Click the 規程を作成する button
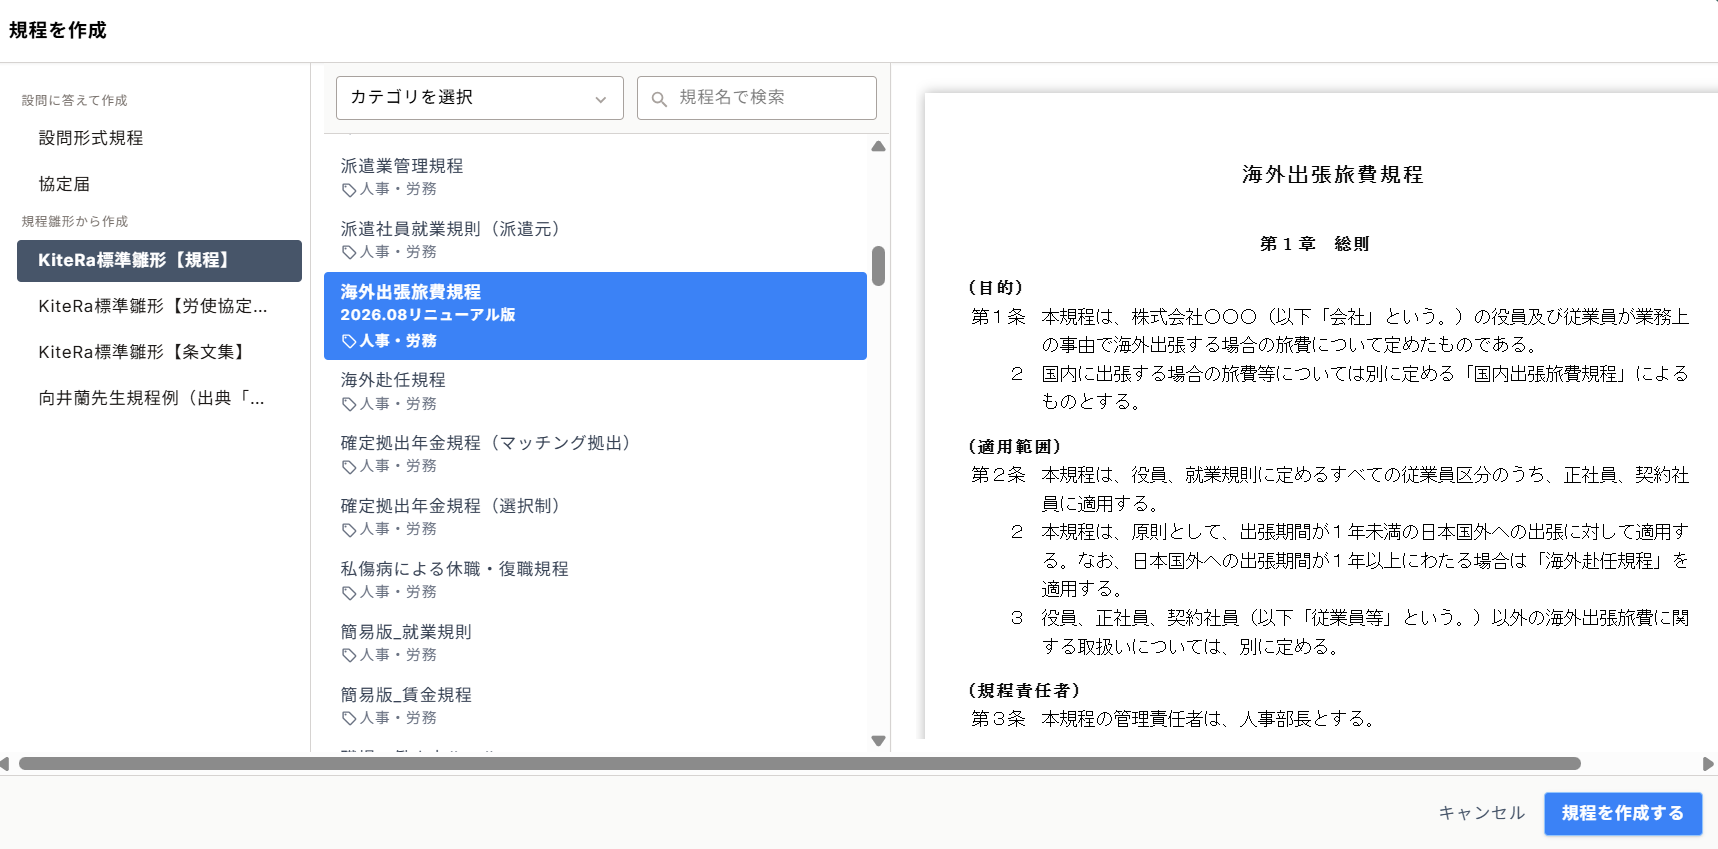Viewport: 1718px width, 849px height. click(x=1623, y=813)
